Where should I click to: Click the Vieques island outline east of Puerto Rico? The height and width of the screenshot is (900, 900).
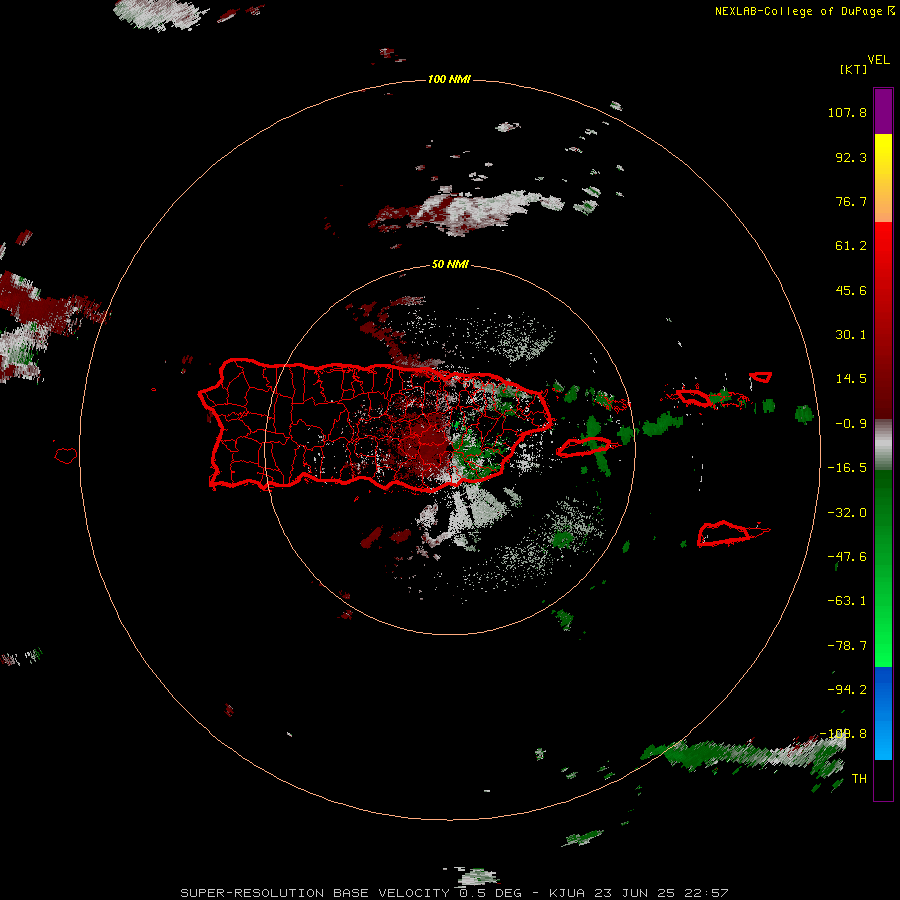[583, 447]
